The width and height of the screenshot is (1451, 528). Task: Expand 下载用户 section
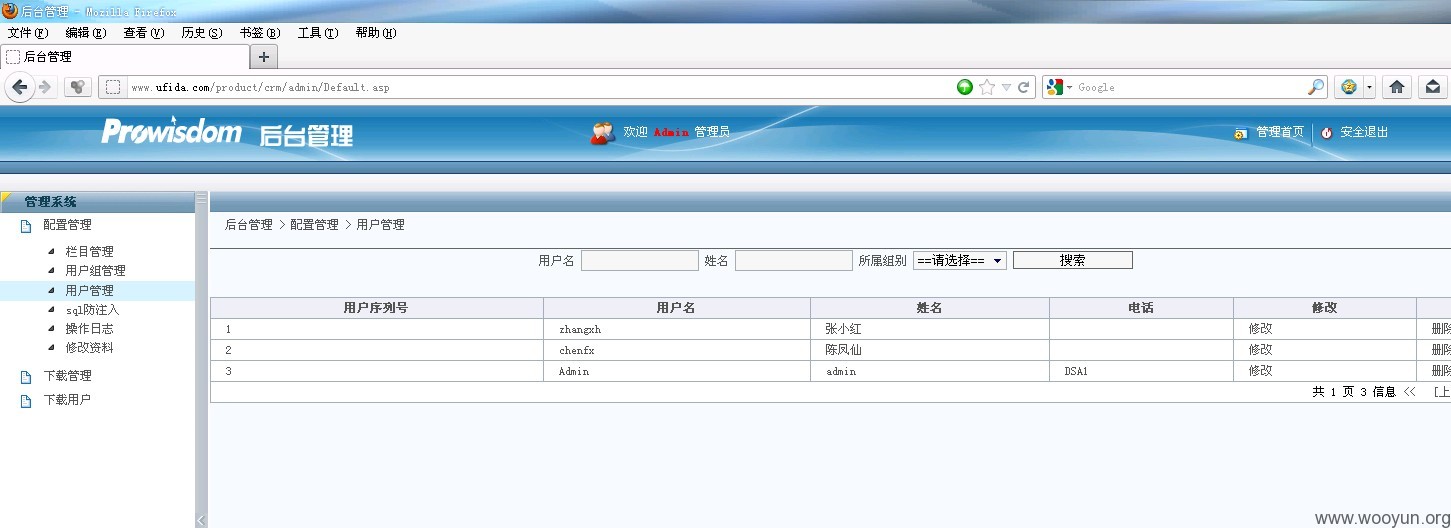click(x=67, y=400)
